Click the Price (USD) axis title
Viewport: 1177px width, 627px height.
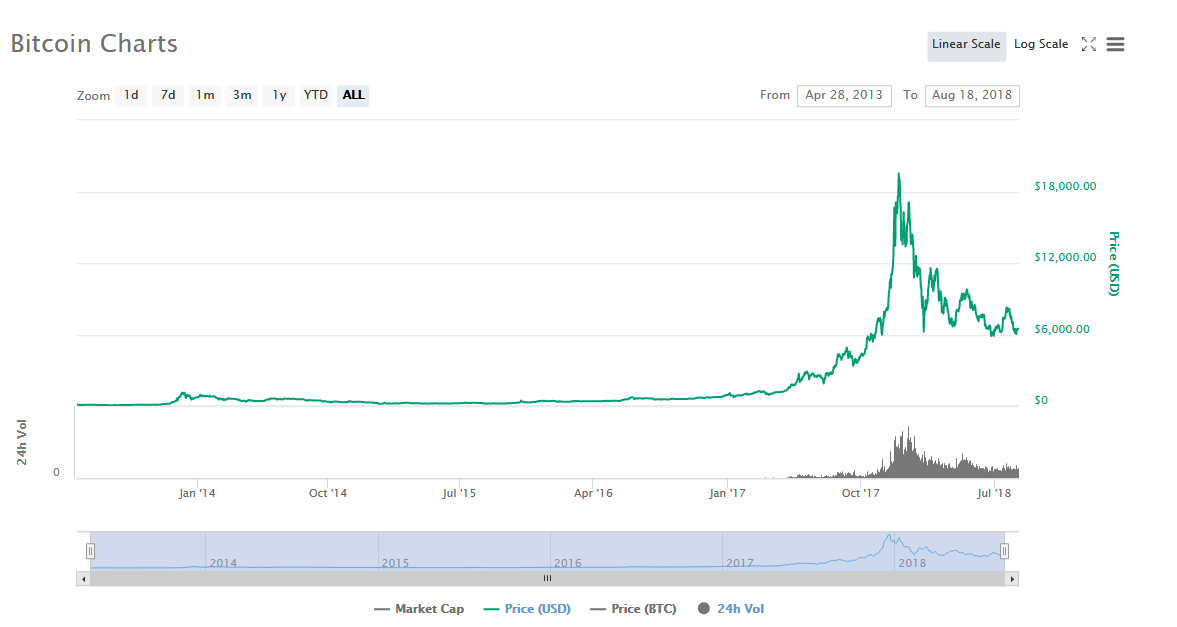click(x=1114, y=264)
